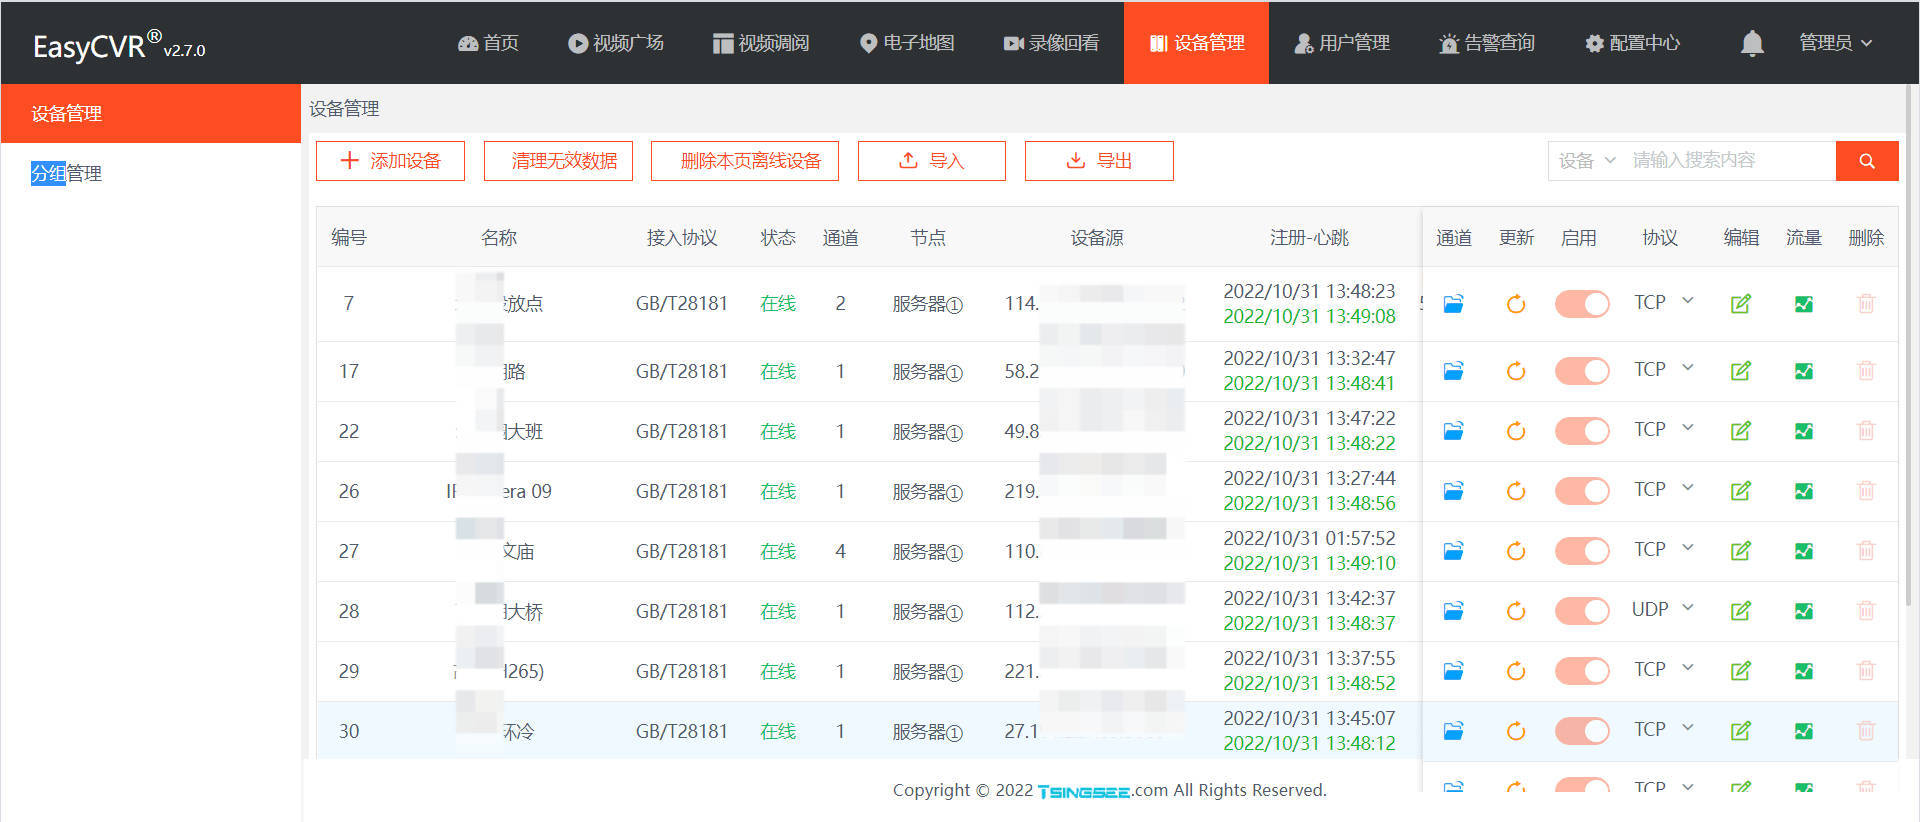This screenshot has width=1920, height=822.
Task: Open channel folder for device 28
Action: [1453, 612]
